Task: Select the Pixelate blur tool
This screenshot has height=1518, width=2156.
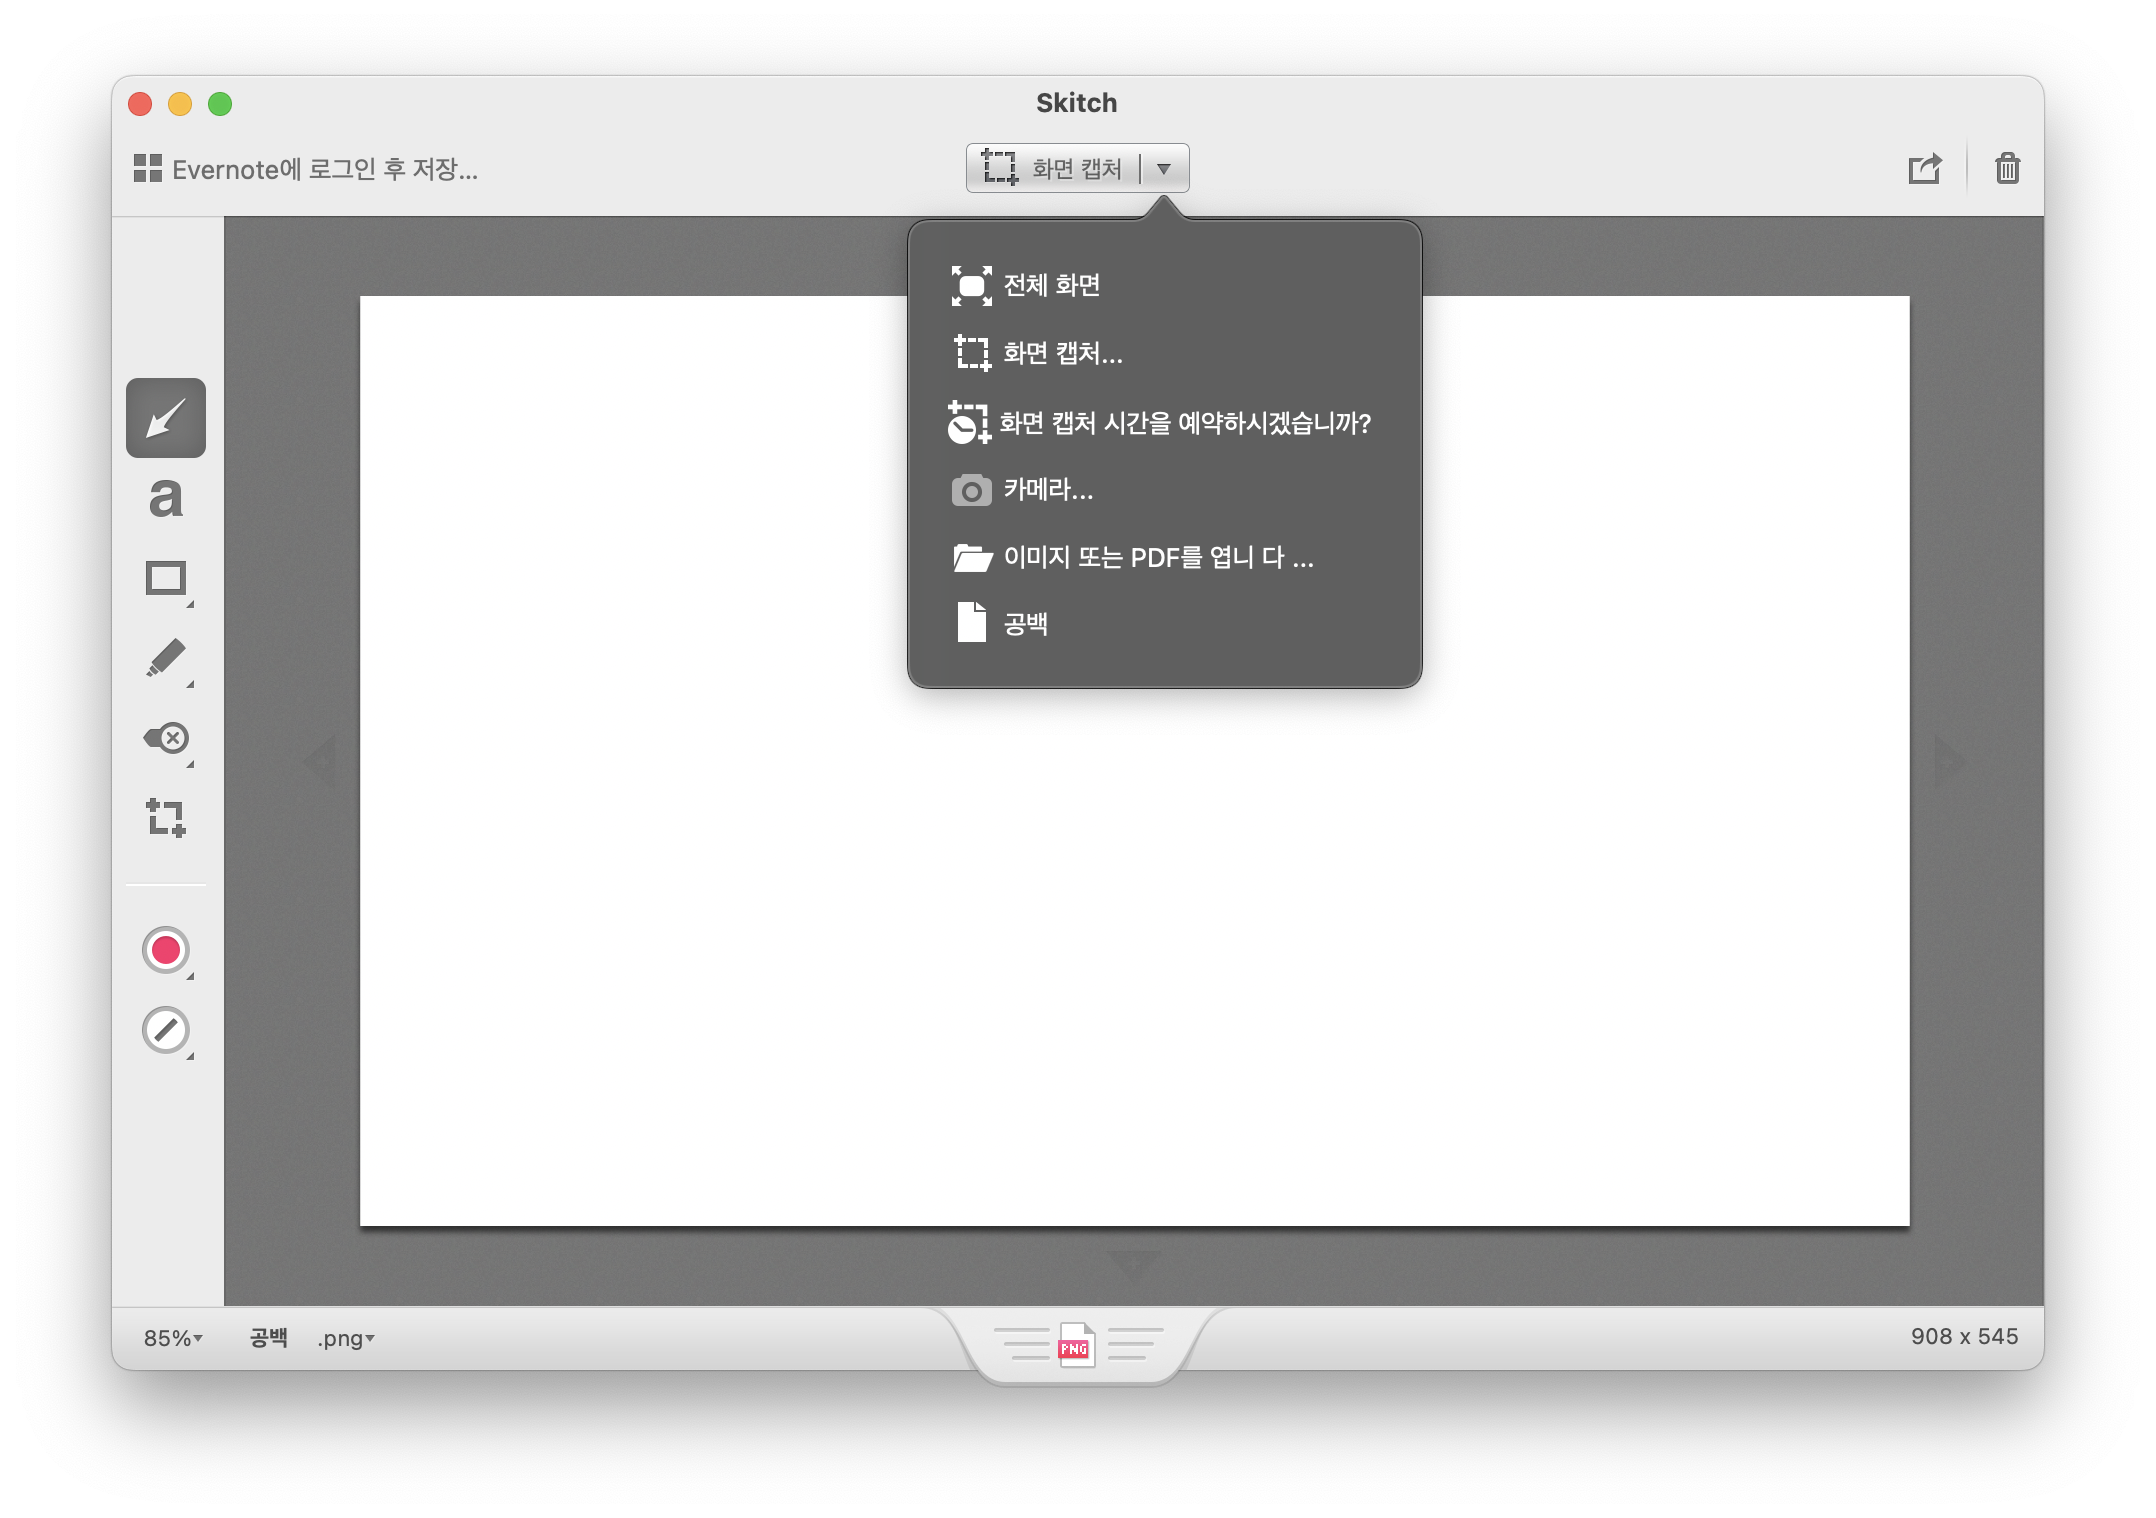Action: point(166,739)
